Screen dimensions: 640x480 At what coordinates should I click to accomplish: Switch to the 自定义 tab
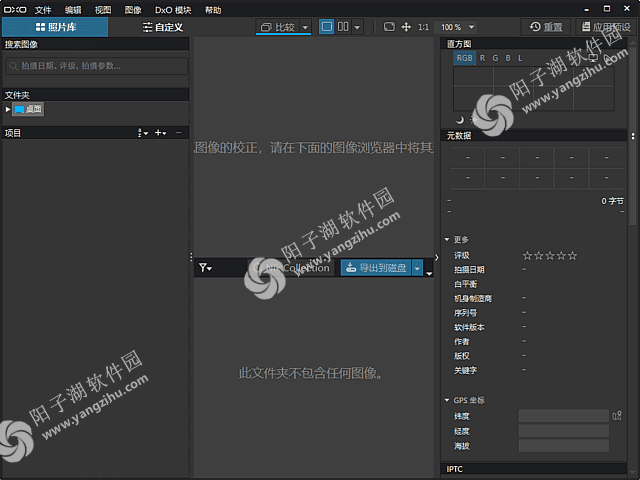coord(162,27)
